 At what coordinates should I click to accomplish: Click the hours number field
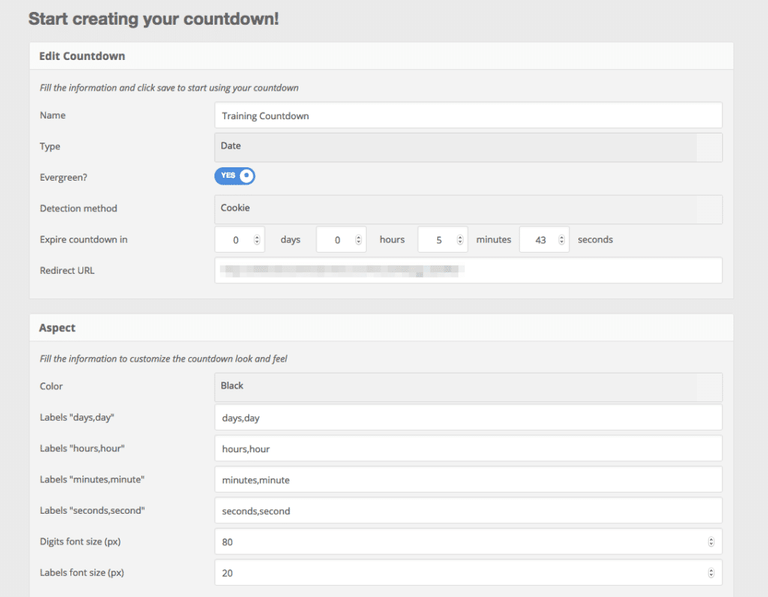[x=341, y=239]
